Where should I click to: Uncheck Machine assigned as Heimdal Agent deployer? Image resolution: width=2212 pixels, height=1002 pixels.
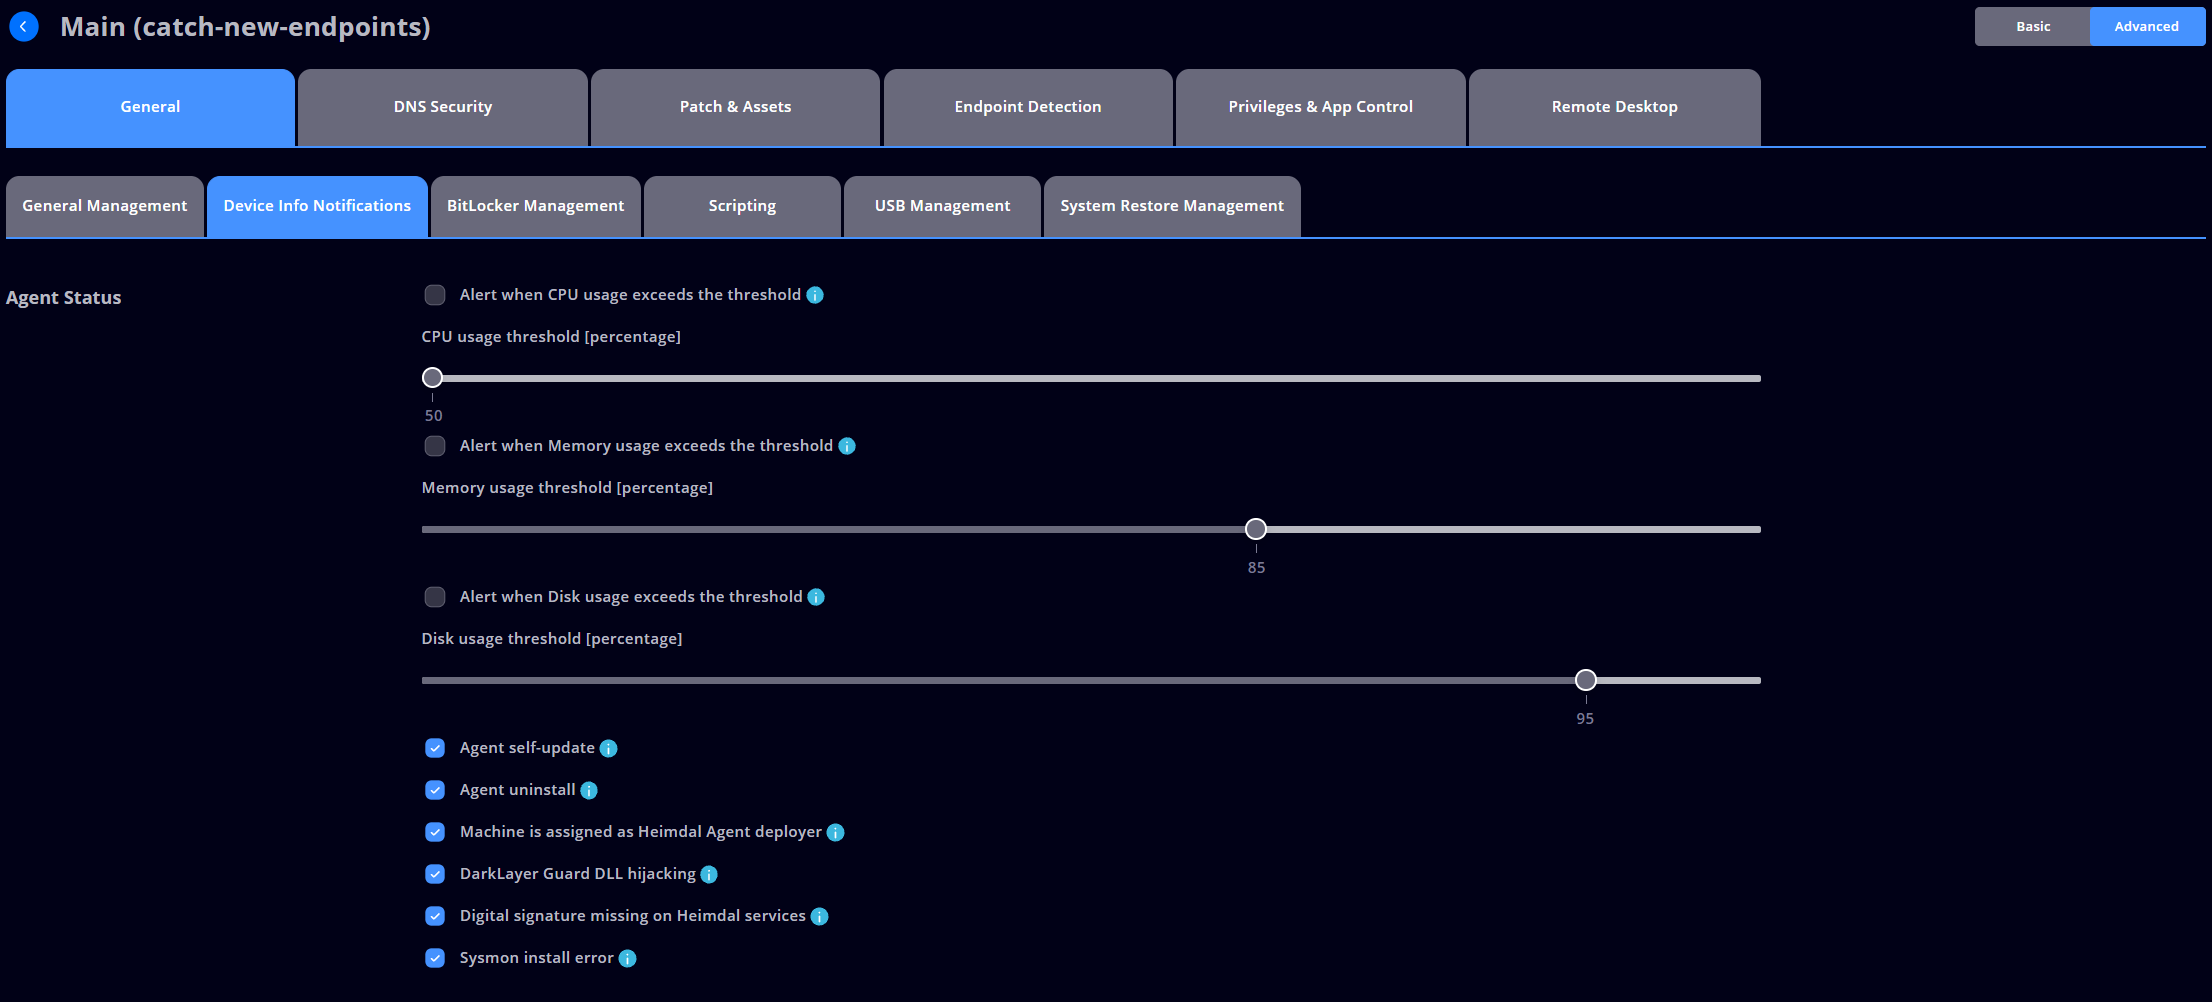[435, 832]
